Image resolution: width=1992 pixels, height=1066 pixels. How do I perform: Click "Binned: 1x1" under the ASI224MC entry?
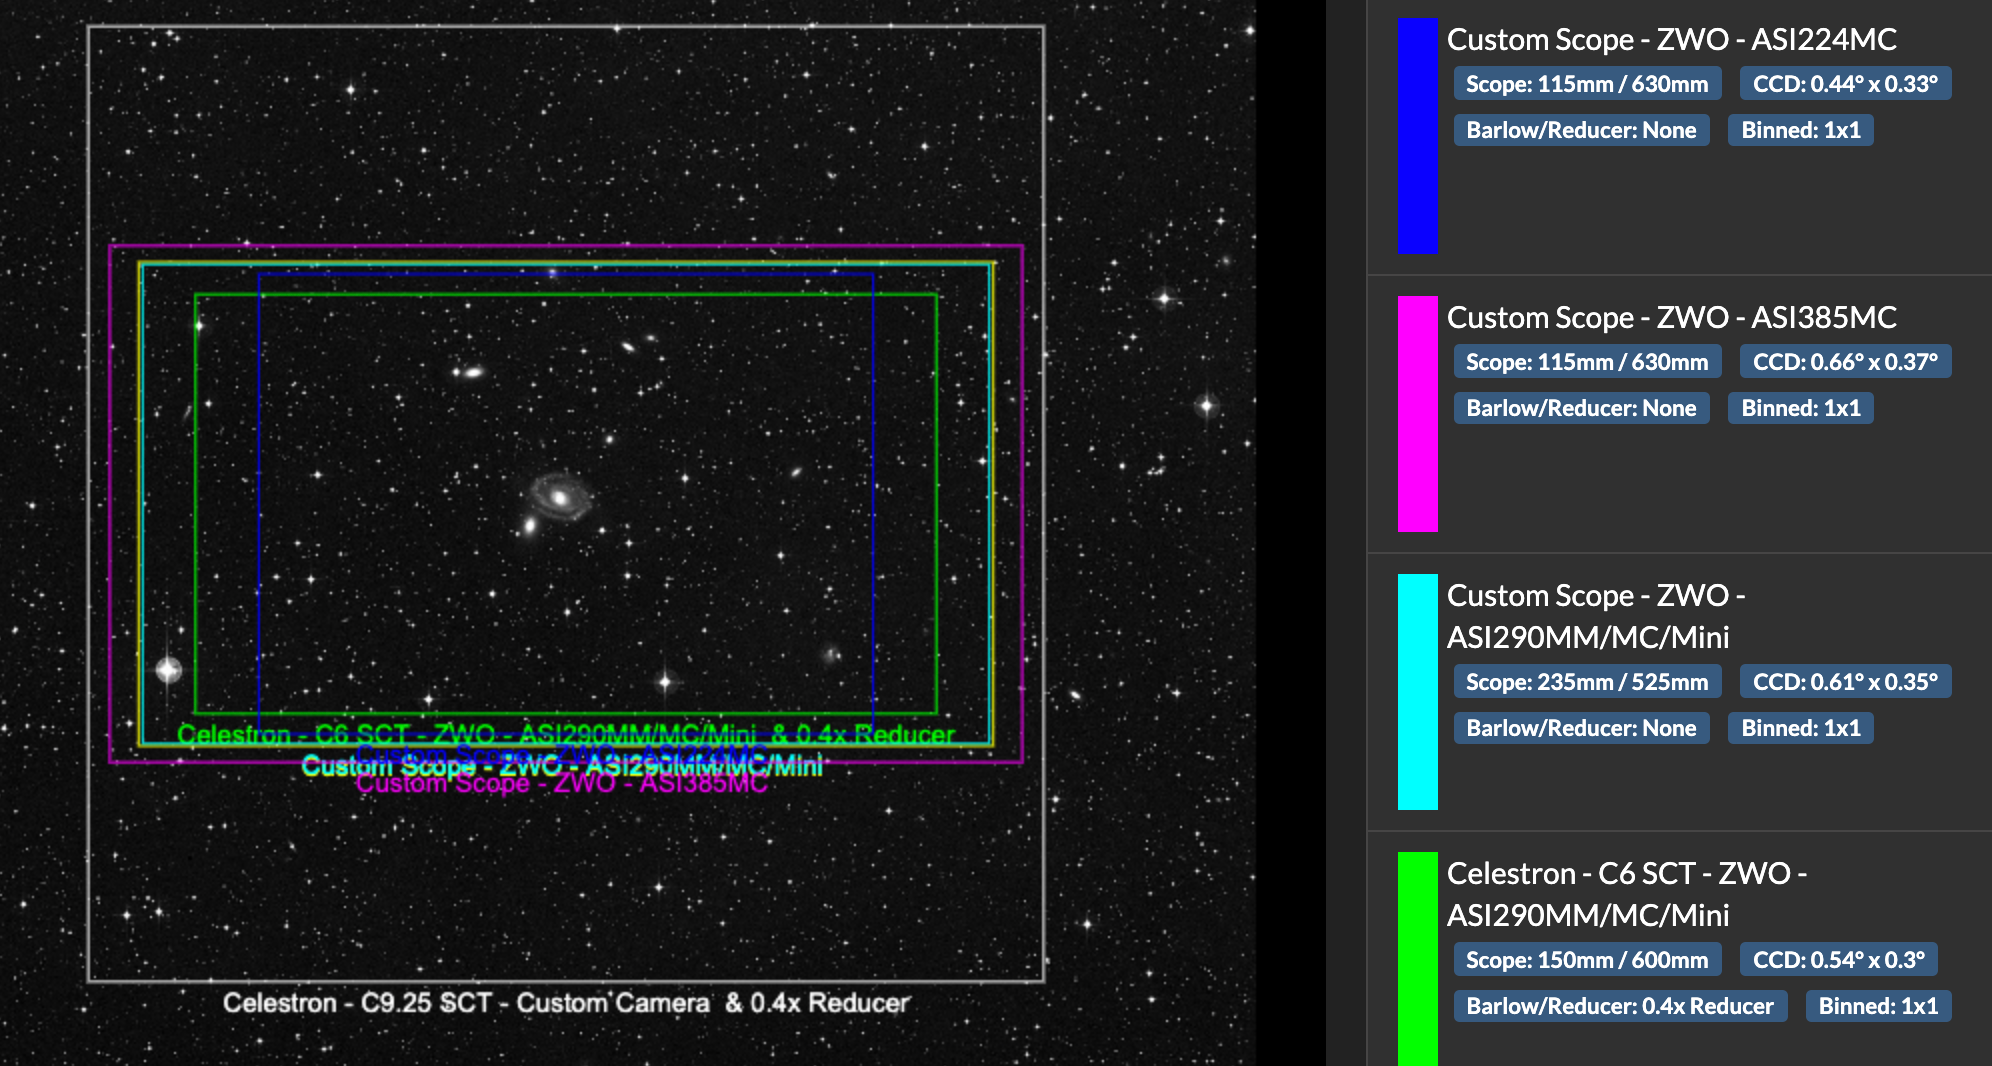[x=1800, y=130]
